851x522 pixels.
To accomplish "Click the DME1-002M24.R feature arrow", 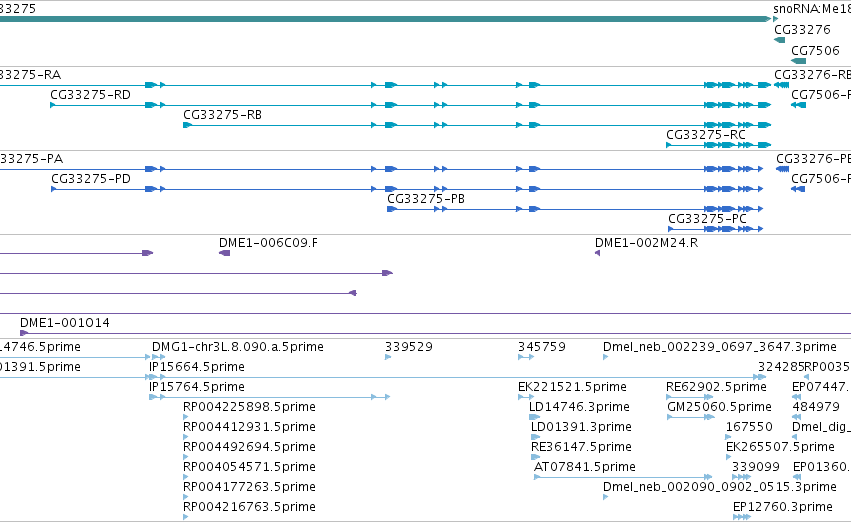I will (597, 253).
